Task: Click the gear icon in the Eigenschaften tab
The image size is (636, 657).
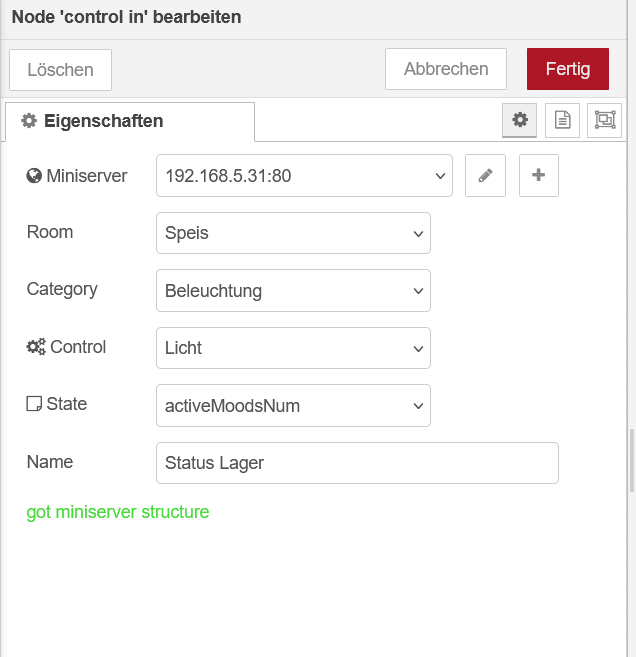Action: pyautogui.click(x=29, y=122)
